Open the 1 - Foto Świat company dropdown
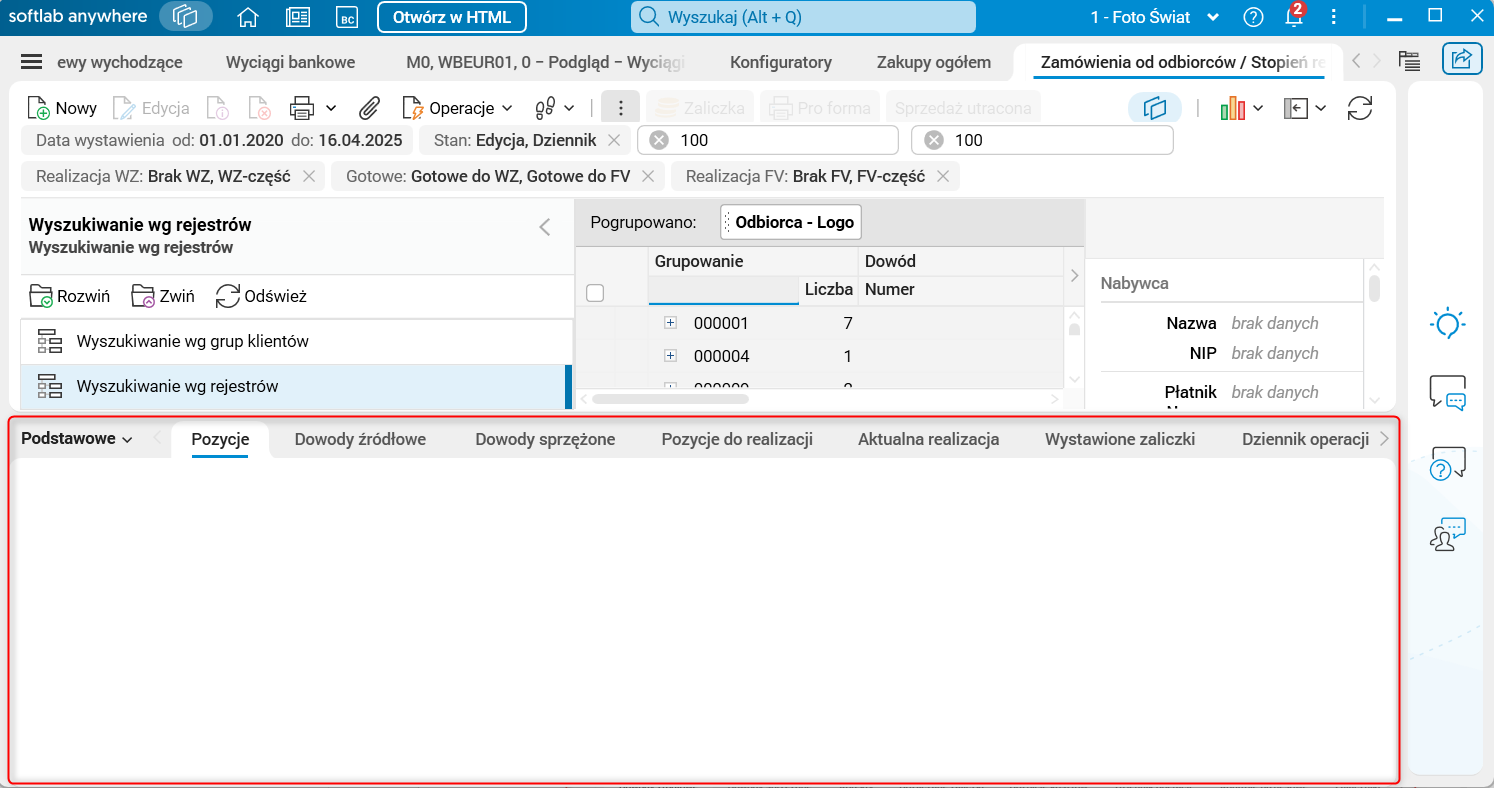This screenshot has width=1494, height=788. [1155, 17]
